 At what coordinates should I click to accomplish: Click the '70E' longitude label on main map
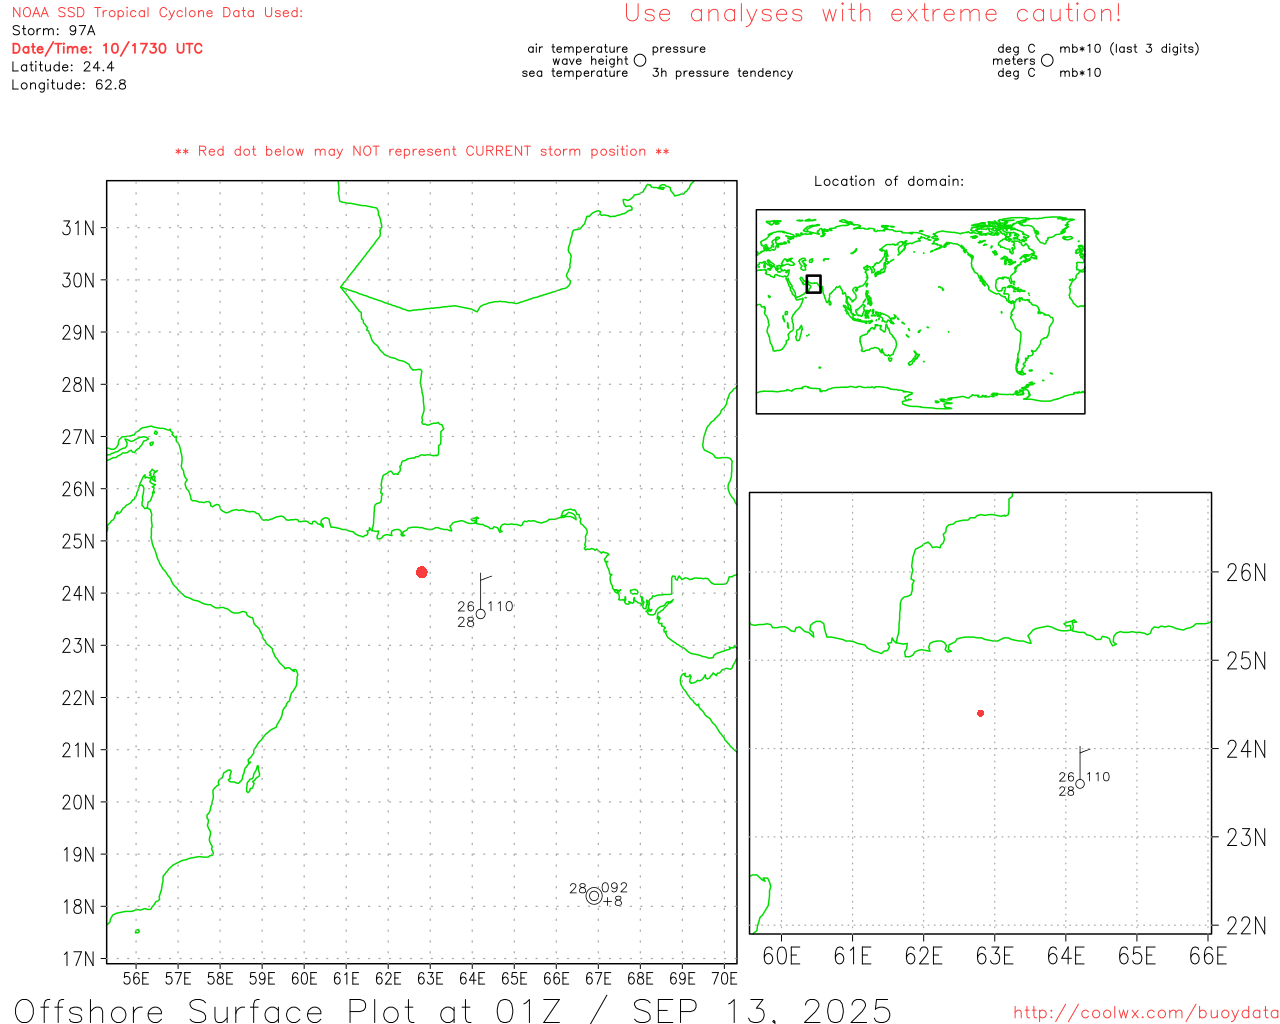[x=724, y=978]
